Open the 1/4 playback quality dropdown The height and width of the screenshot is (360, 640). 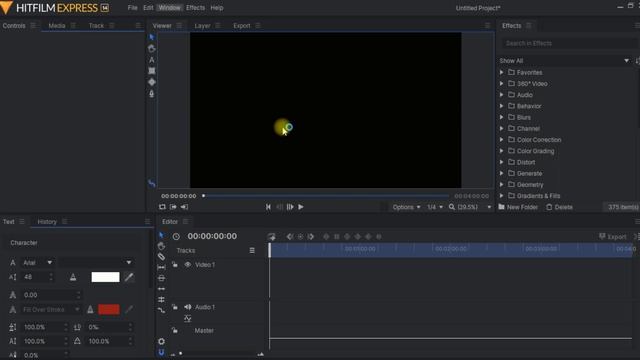point(435,207)
